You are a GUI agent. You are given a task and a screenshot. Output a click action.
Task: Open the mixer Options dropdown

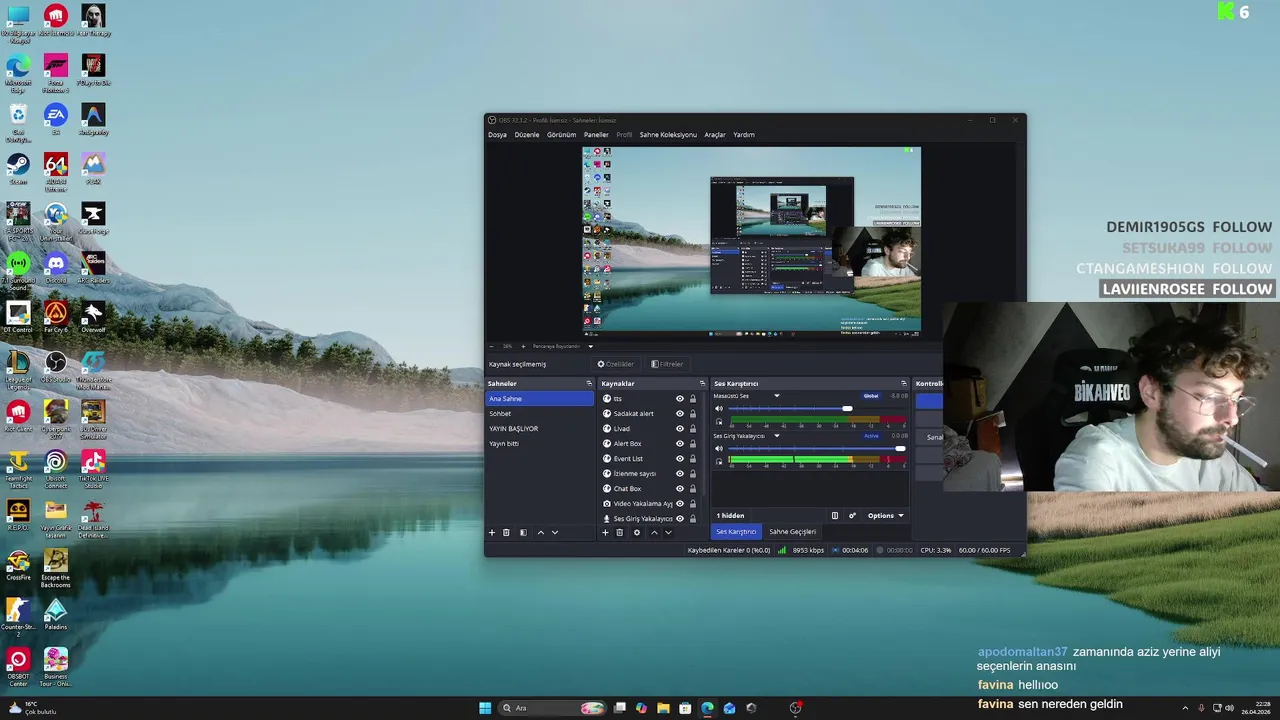tap(885, 515)
